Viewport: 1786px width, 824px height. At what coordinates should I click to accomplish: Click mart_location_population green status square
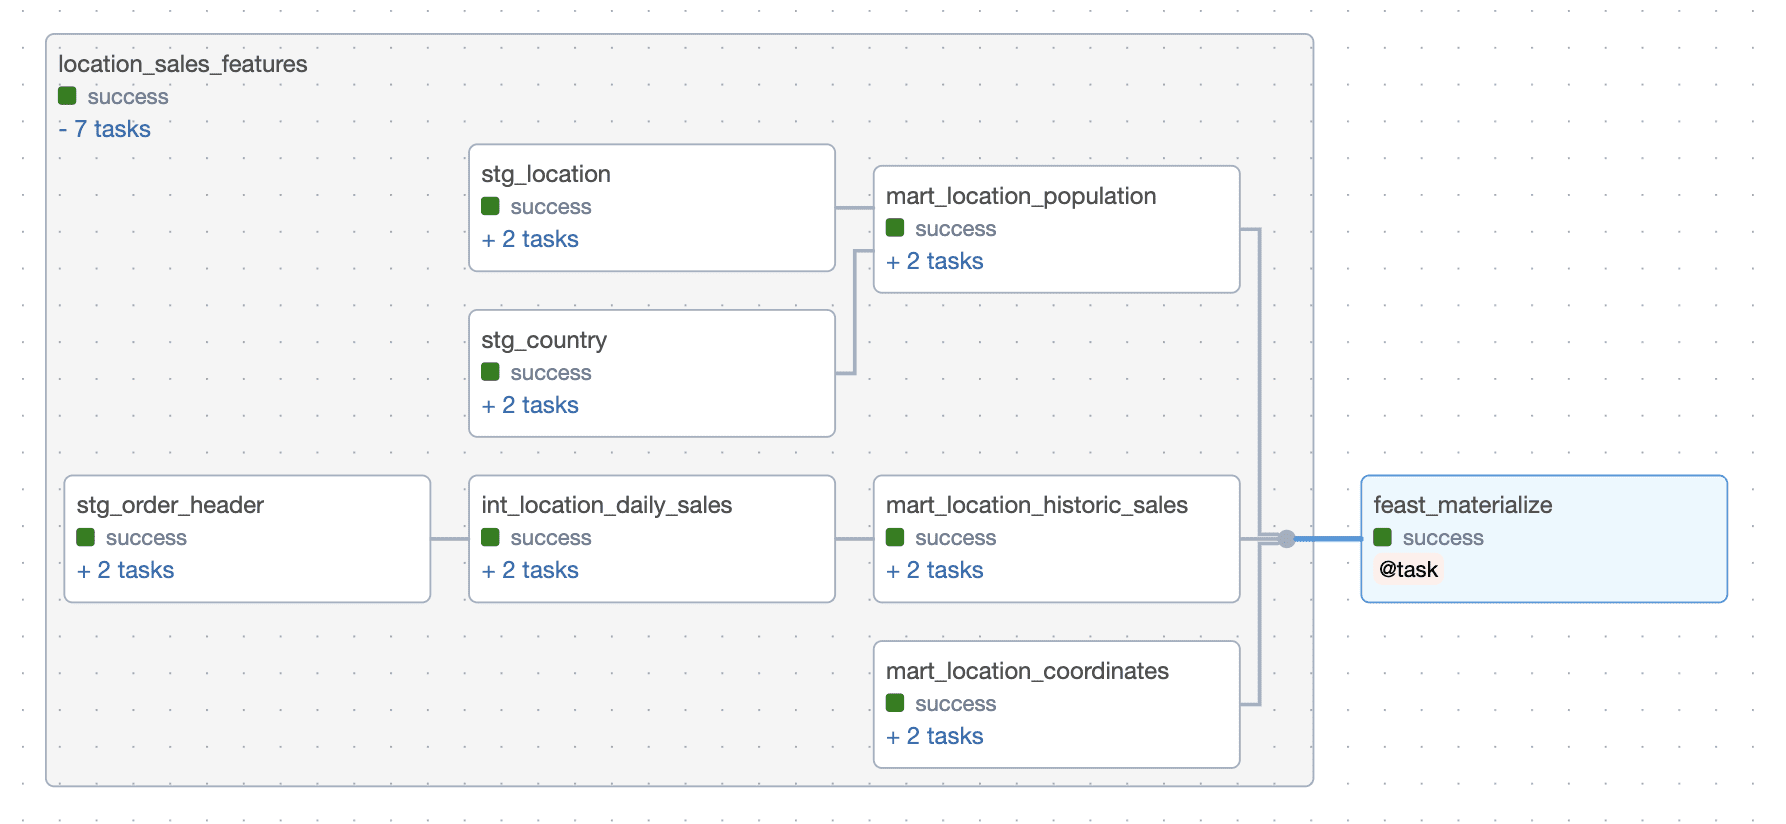pyautogui.click(x=895, y=228)
